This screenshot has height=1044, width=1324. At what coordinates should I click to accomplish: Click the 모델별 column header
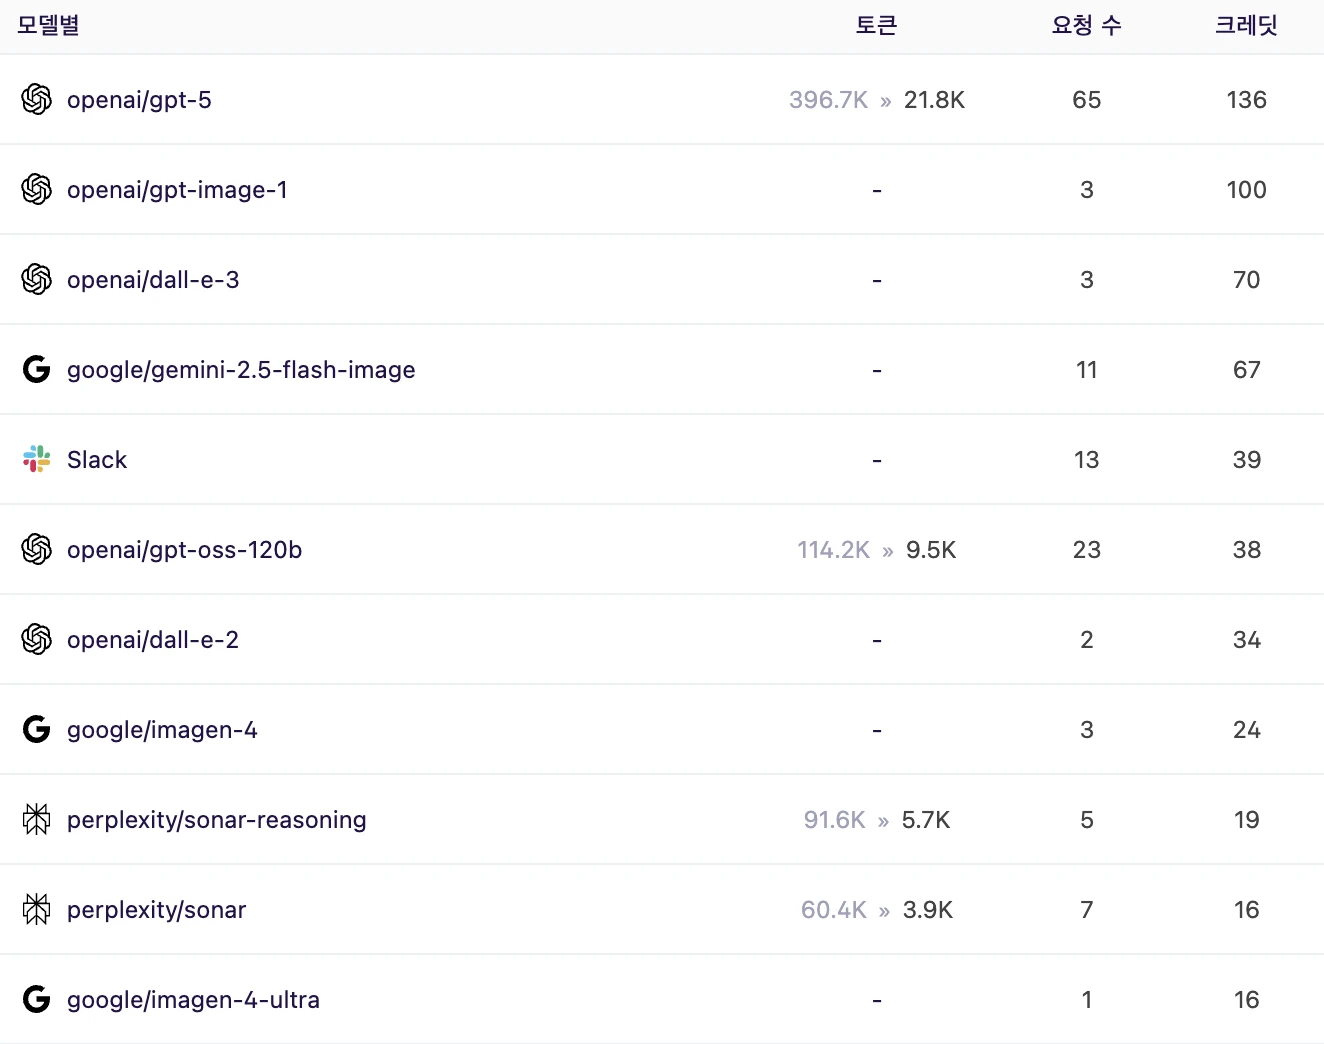click(48, 26)
